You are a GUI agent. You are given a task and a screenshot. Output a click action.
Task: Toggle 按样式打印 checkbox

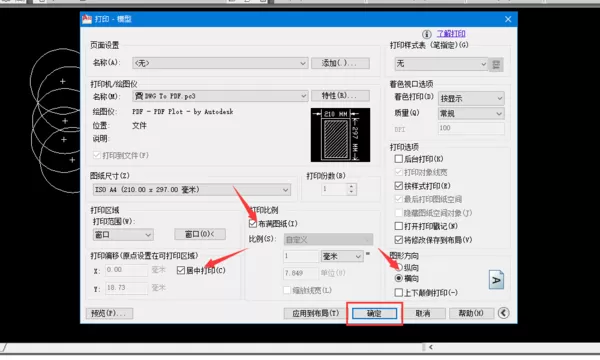tap(398, 186)
